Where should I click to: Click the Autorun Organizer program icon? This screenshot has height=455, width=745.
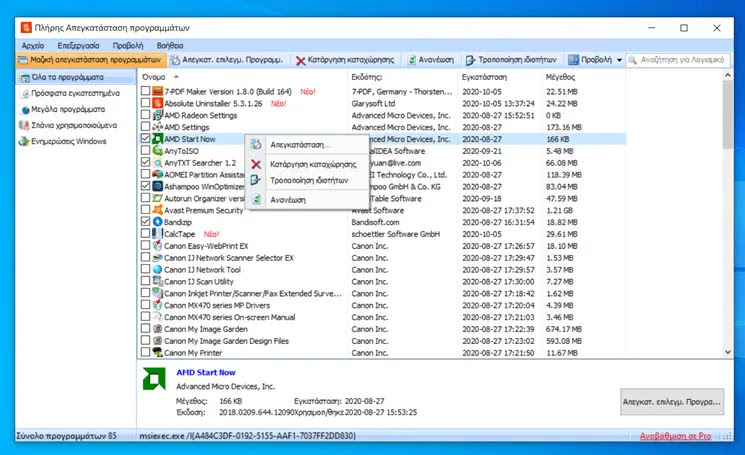point(158,198)
